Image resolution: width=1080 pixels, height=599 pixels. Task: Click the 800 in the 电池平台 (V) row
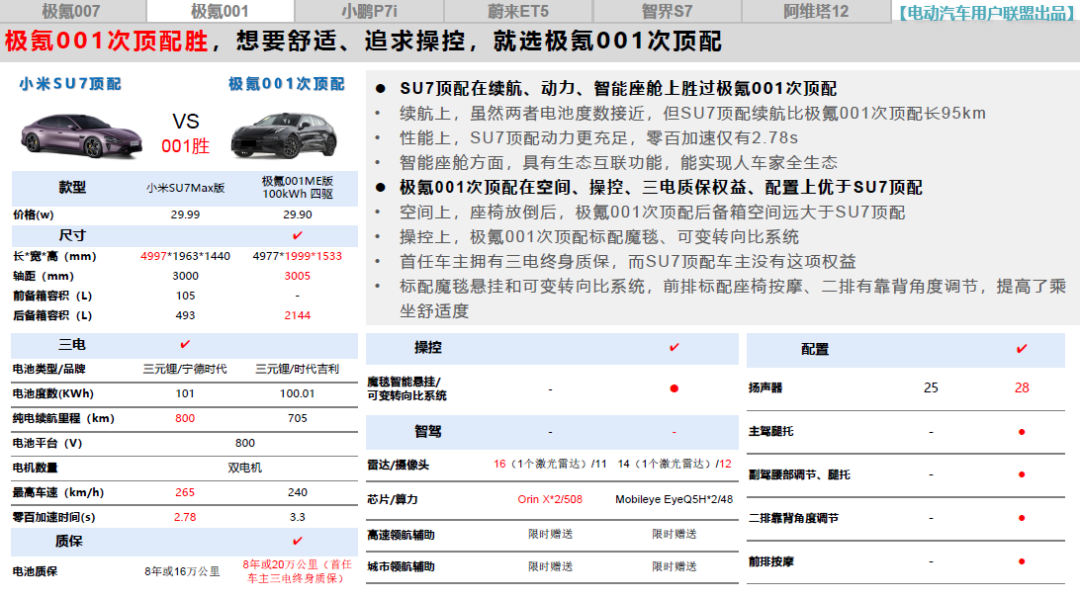point(245,443)
